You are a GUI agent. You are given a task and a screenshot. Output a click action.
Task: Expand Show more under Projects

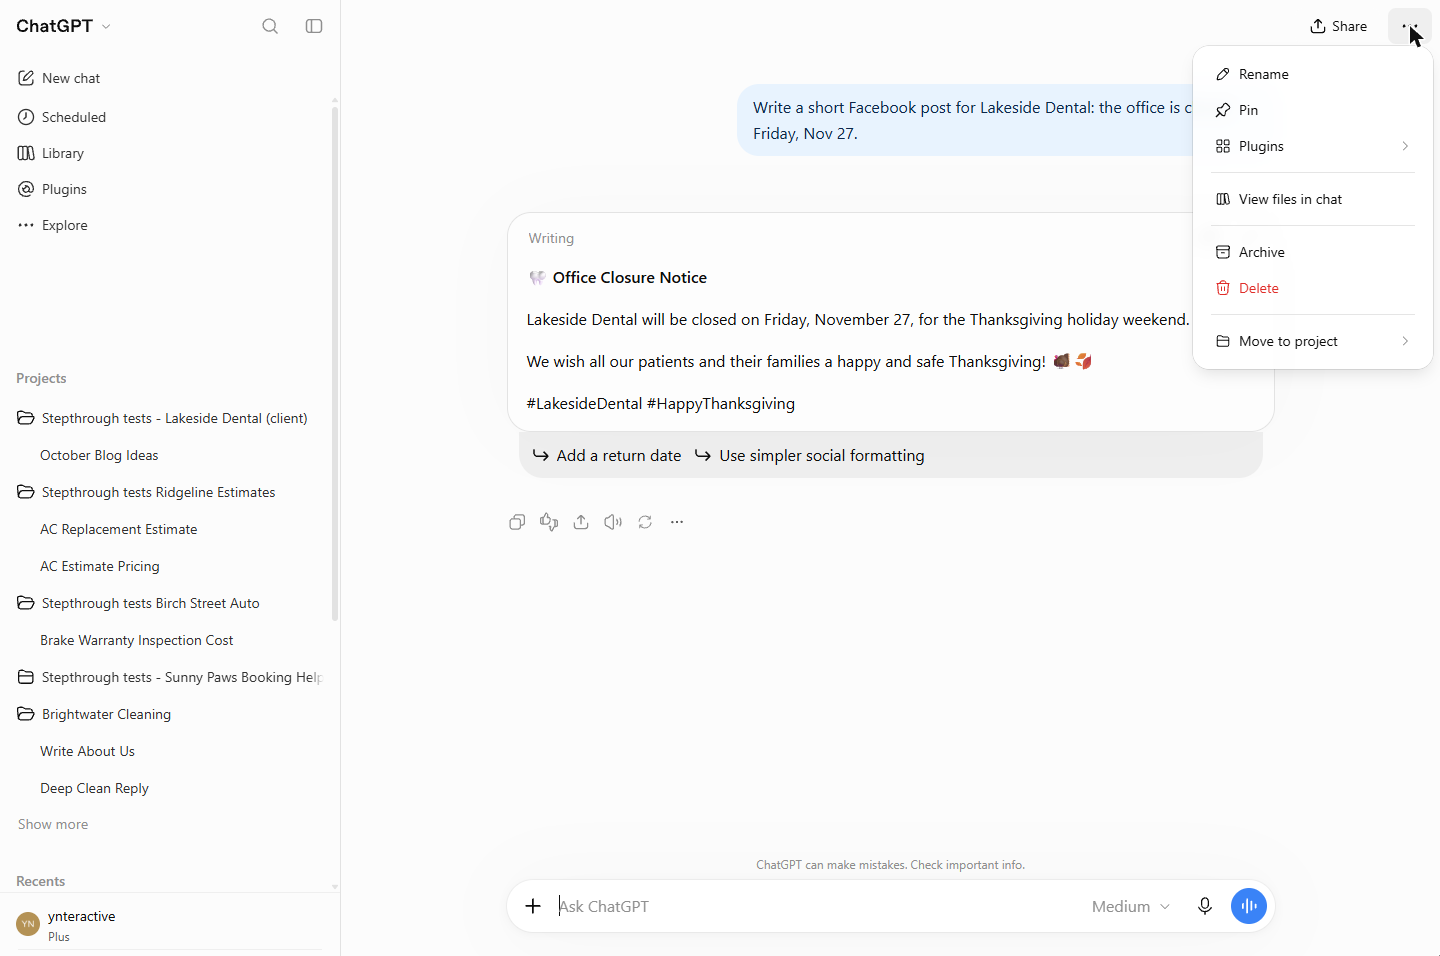pos(53,824)
